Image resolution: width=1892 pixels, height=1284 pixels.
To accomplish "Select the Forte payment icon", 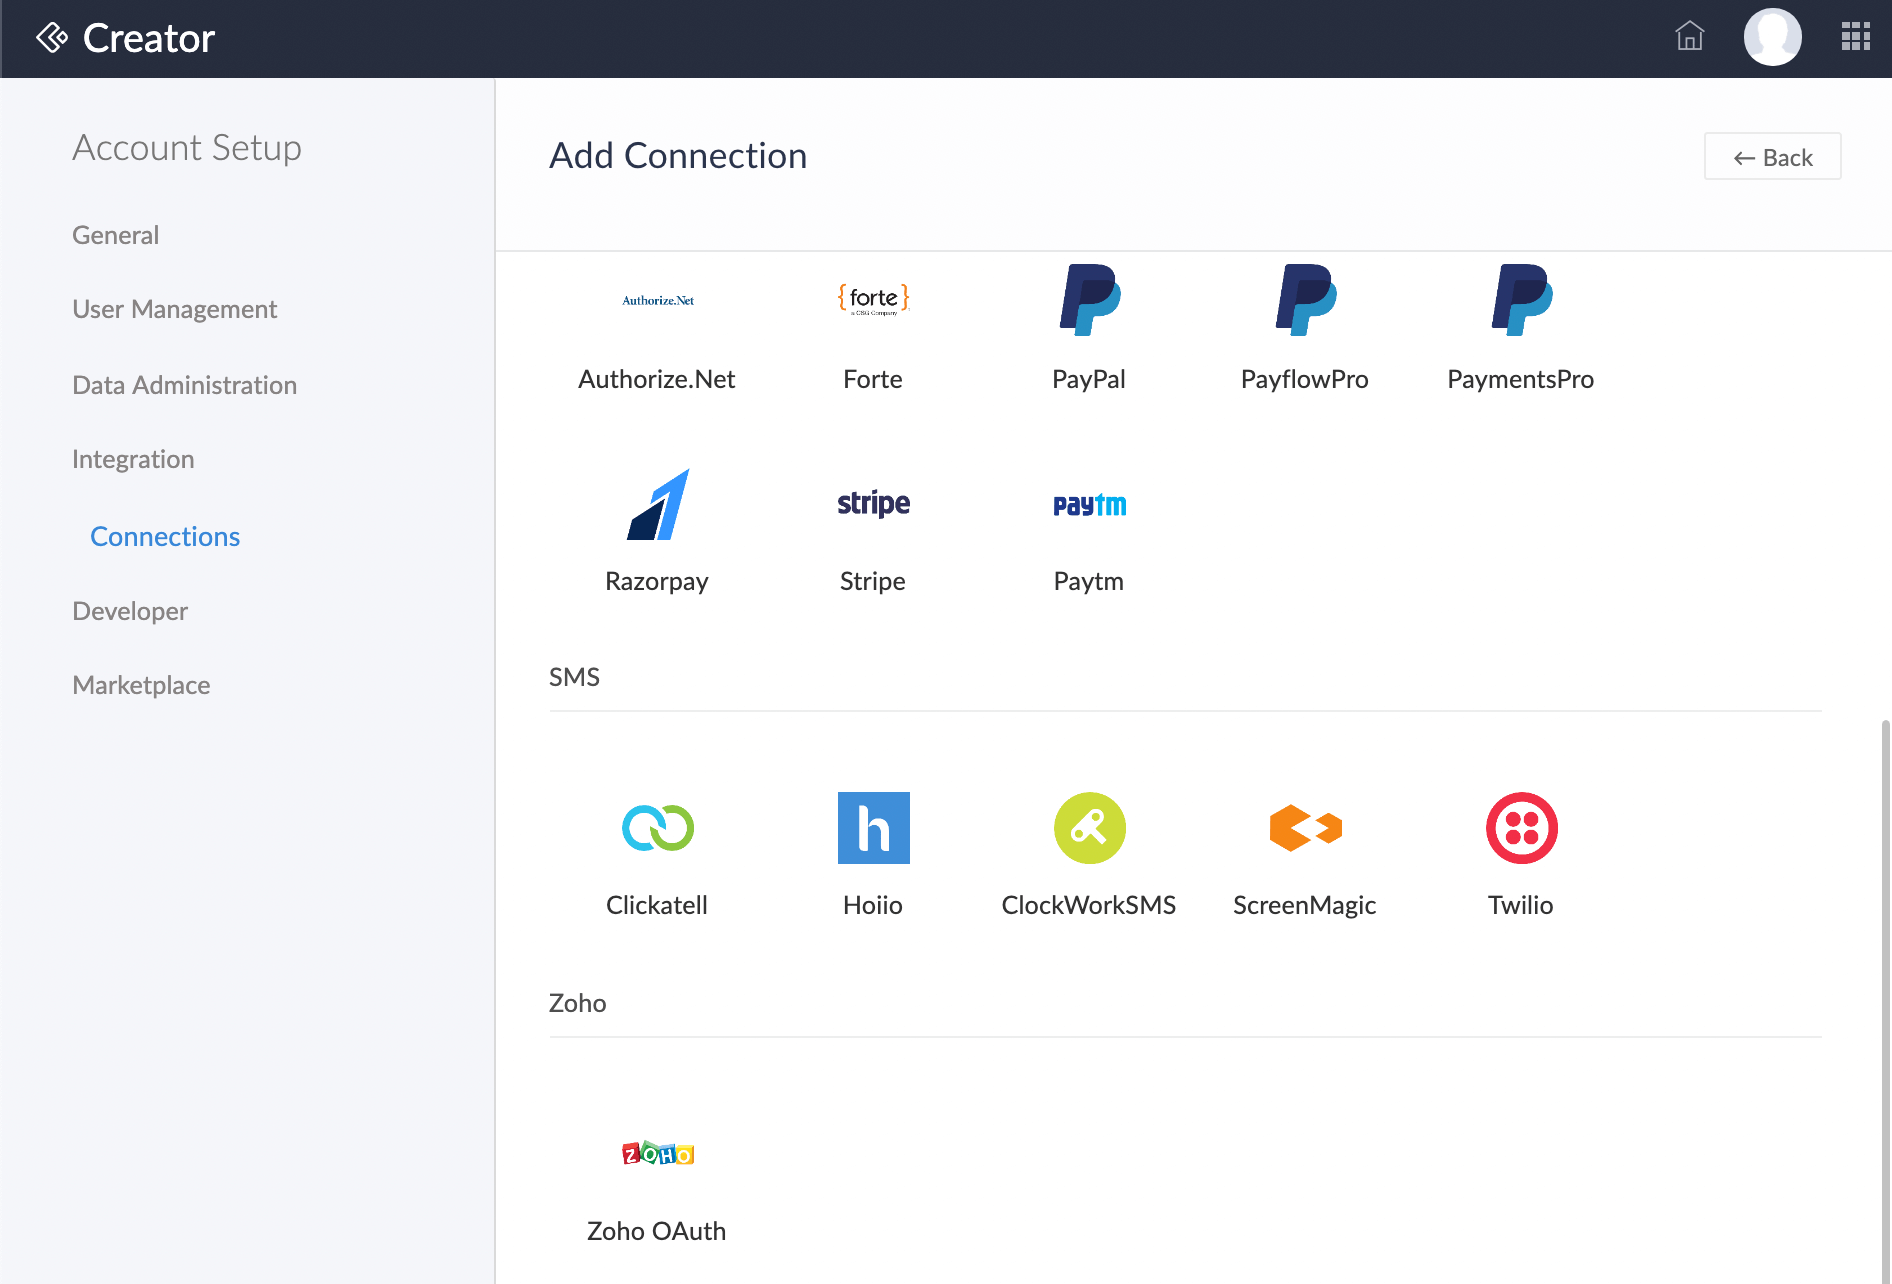I will coord(873,299).
